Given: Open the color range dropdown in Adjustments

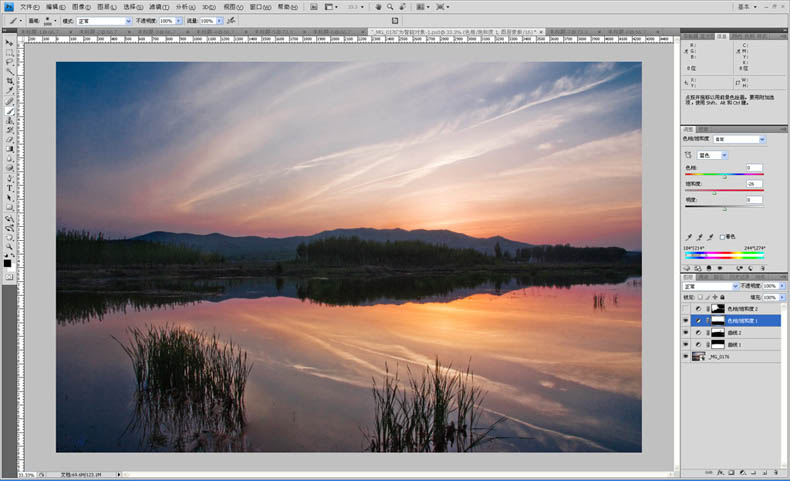Looking at the screenshot, I should tap(712, 155).
